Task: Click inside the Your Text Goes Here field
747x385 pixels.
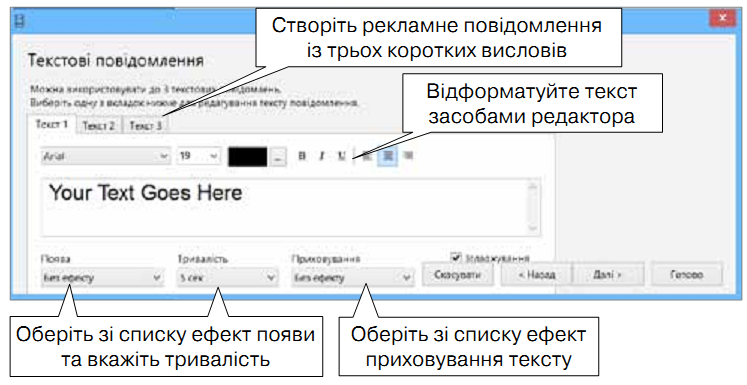Action: 291,207
